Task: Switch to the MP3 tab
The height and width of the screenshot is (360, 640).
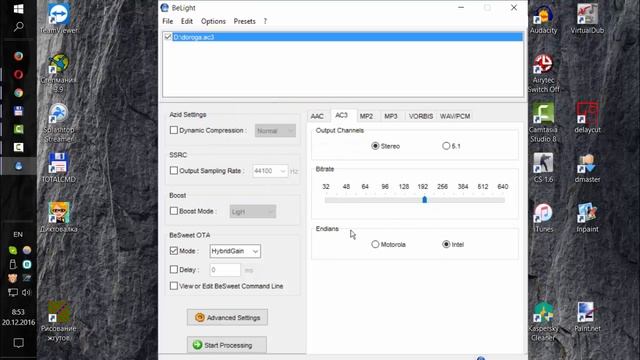Action: pos(391,116)
